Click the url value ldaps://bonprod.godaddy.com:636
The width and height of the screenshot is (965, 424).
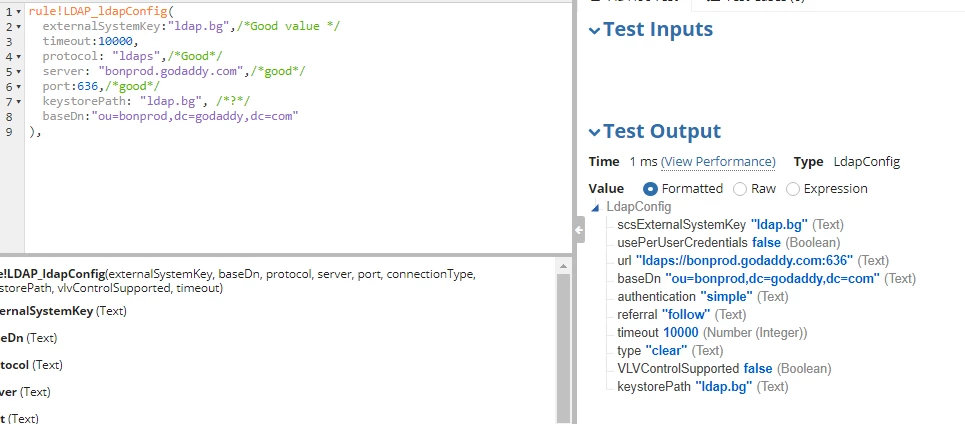(x=745, y=260)
